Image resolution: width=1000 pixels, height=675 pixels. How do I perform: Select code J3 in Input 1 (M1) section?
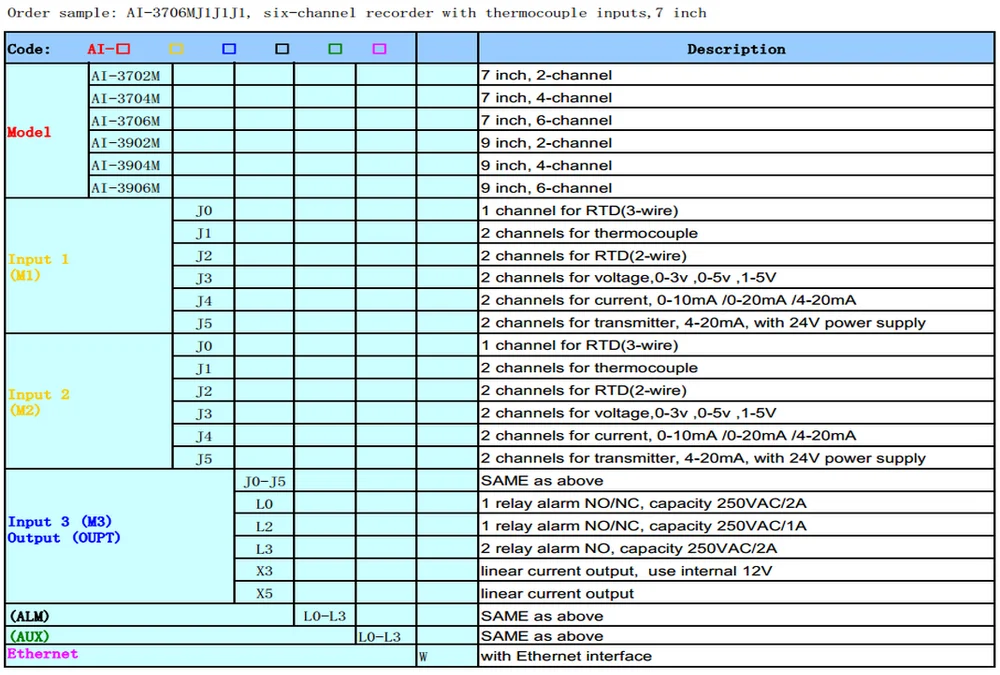pos(203,278)
